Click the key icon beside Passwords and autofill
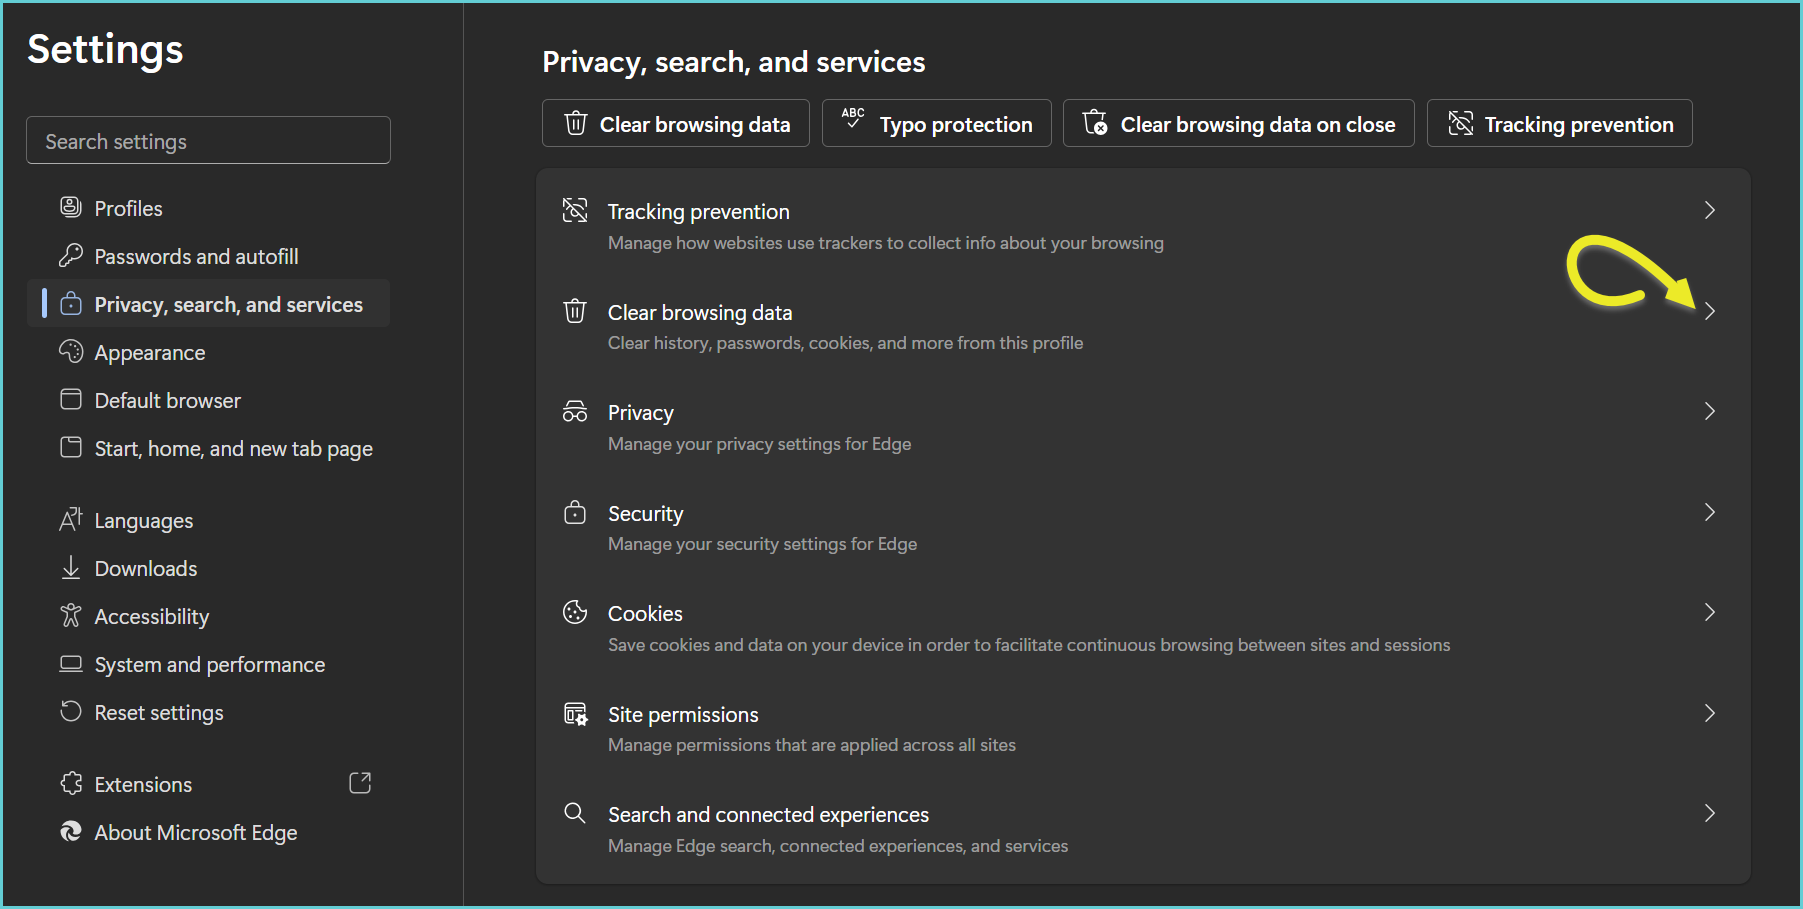Viewport: 1803px width, 909px height. point(71,255)
